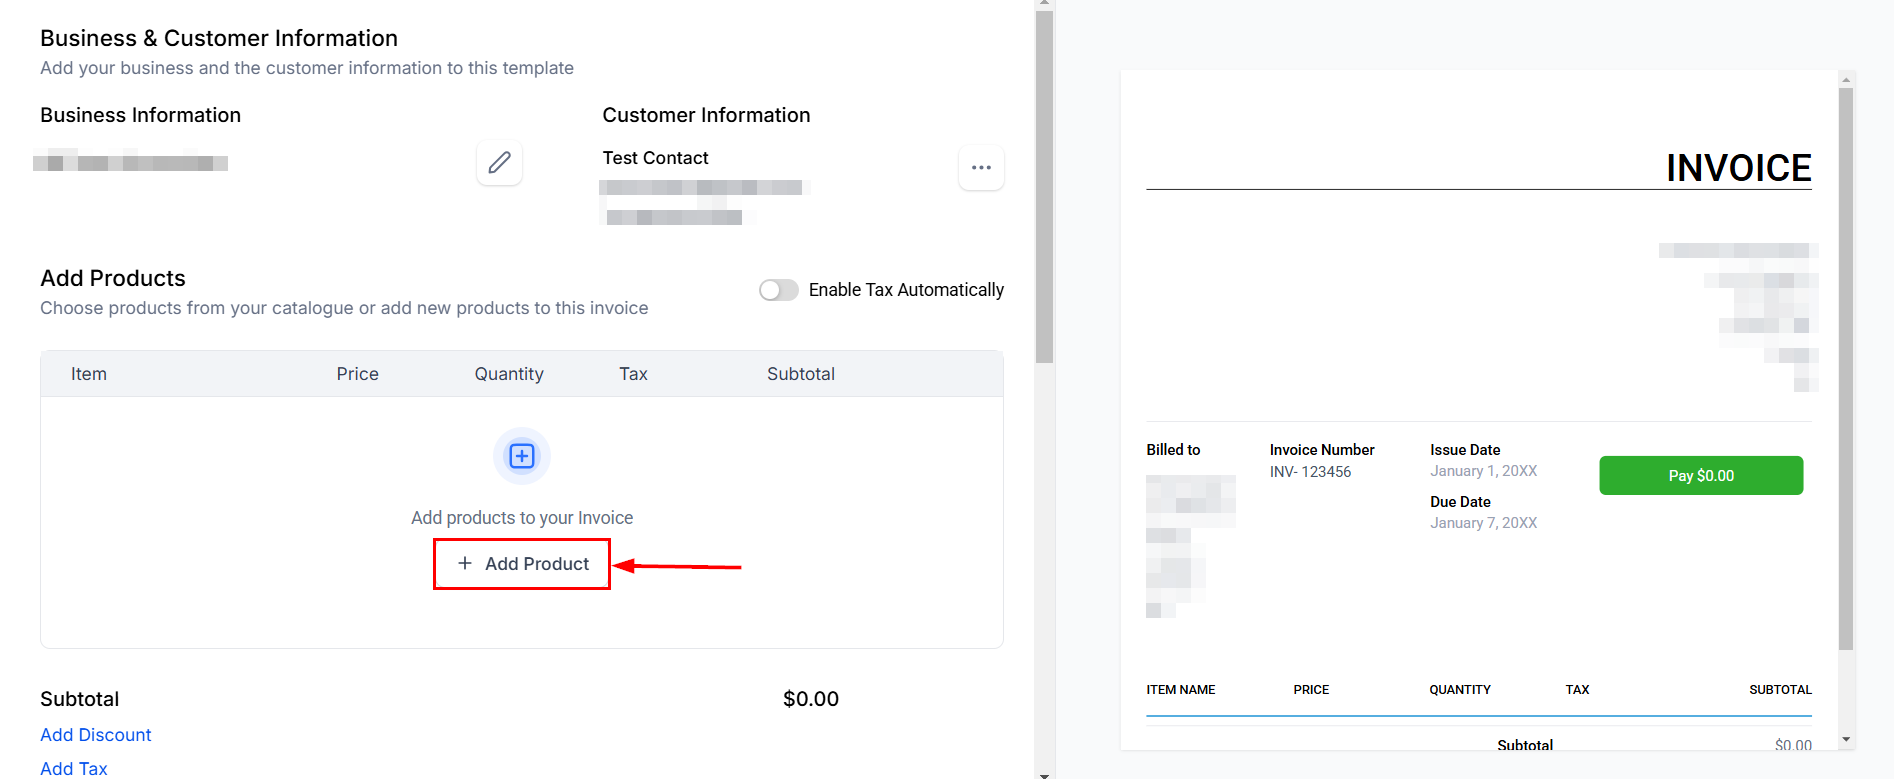
Task: Click the Business Information heading
Action: click(140, 115)
